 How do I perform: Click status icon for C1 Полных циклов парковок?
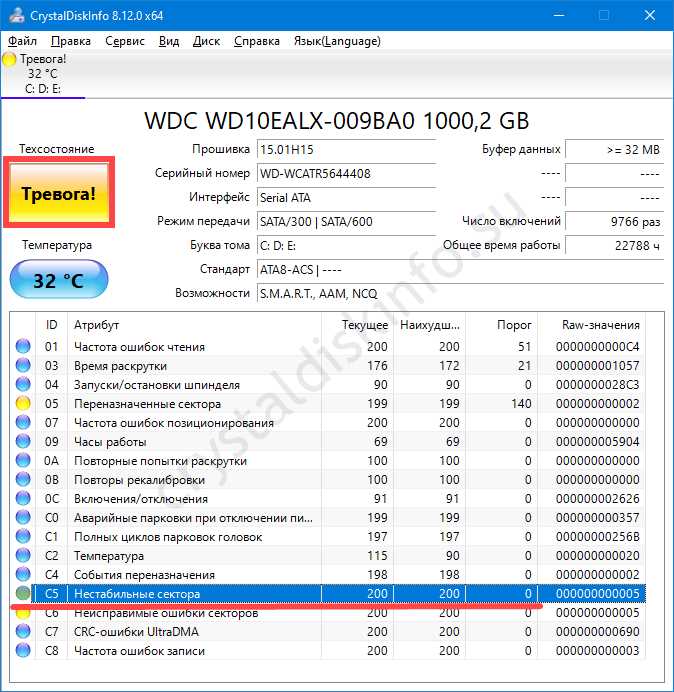(x=23, y=536)
